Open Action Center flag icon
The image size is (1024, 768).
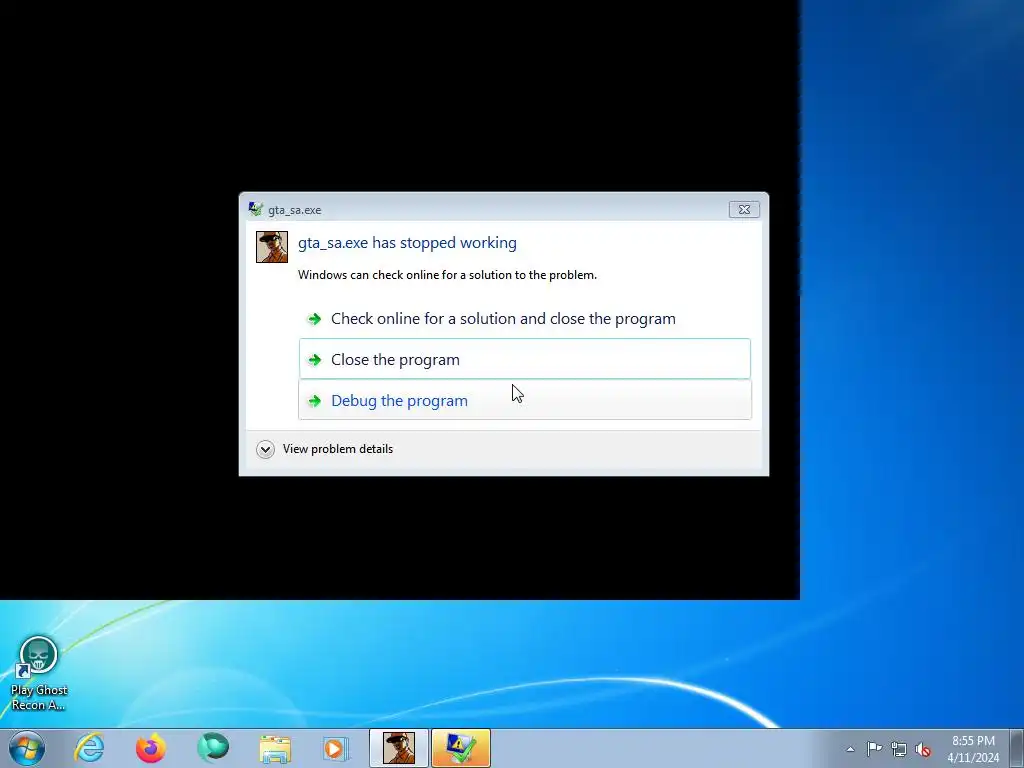point(874,749)
